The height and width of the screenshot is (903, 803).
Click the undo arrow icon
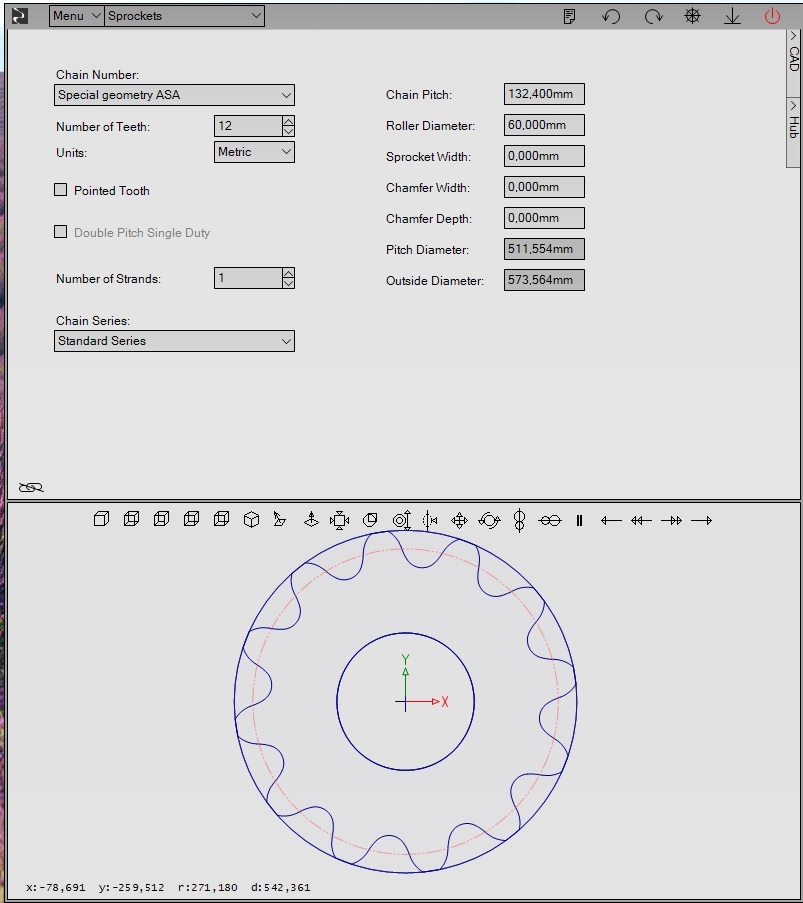tap(611, 16)
